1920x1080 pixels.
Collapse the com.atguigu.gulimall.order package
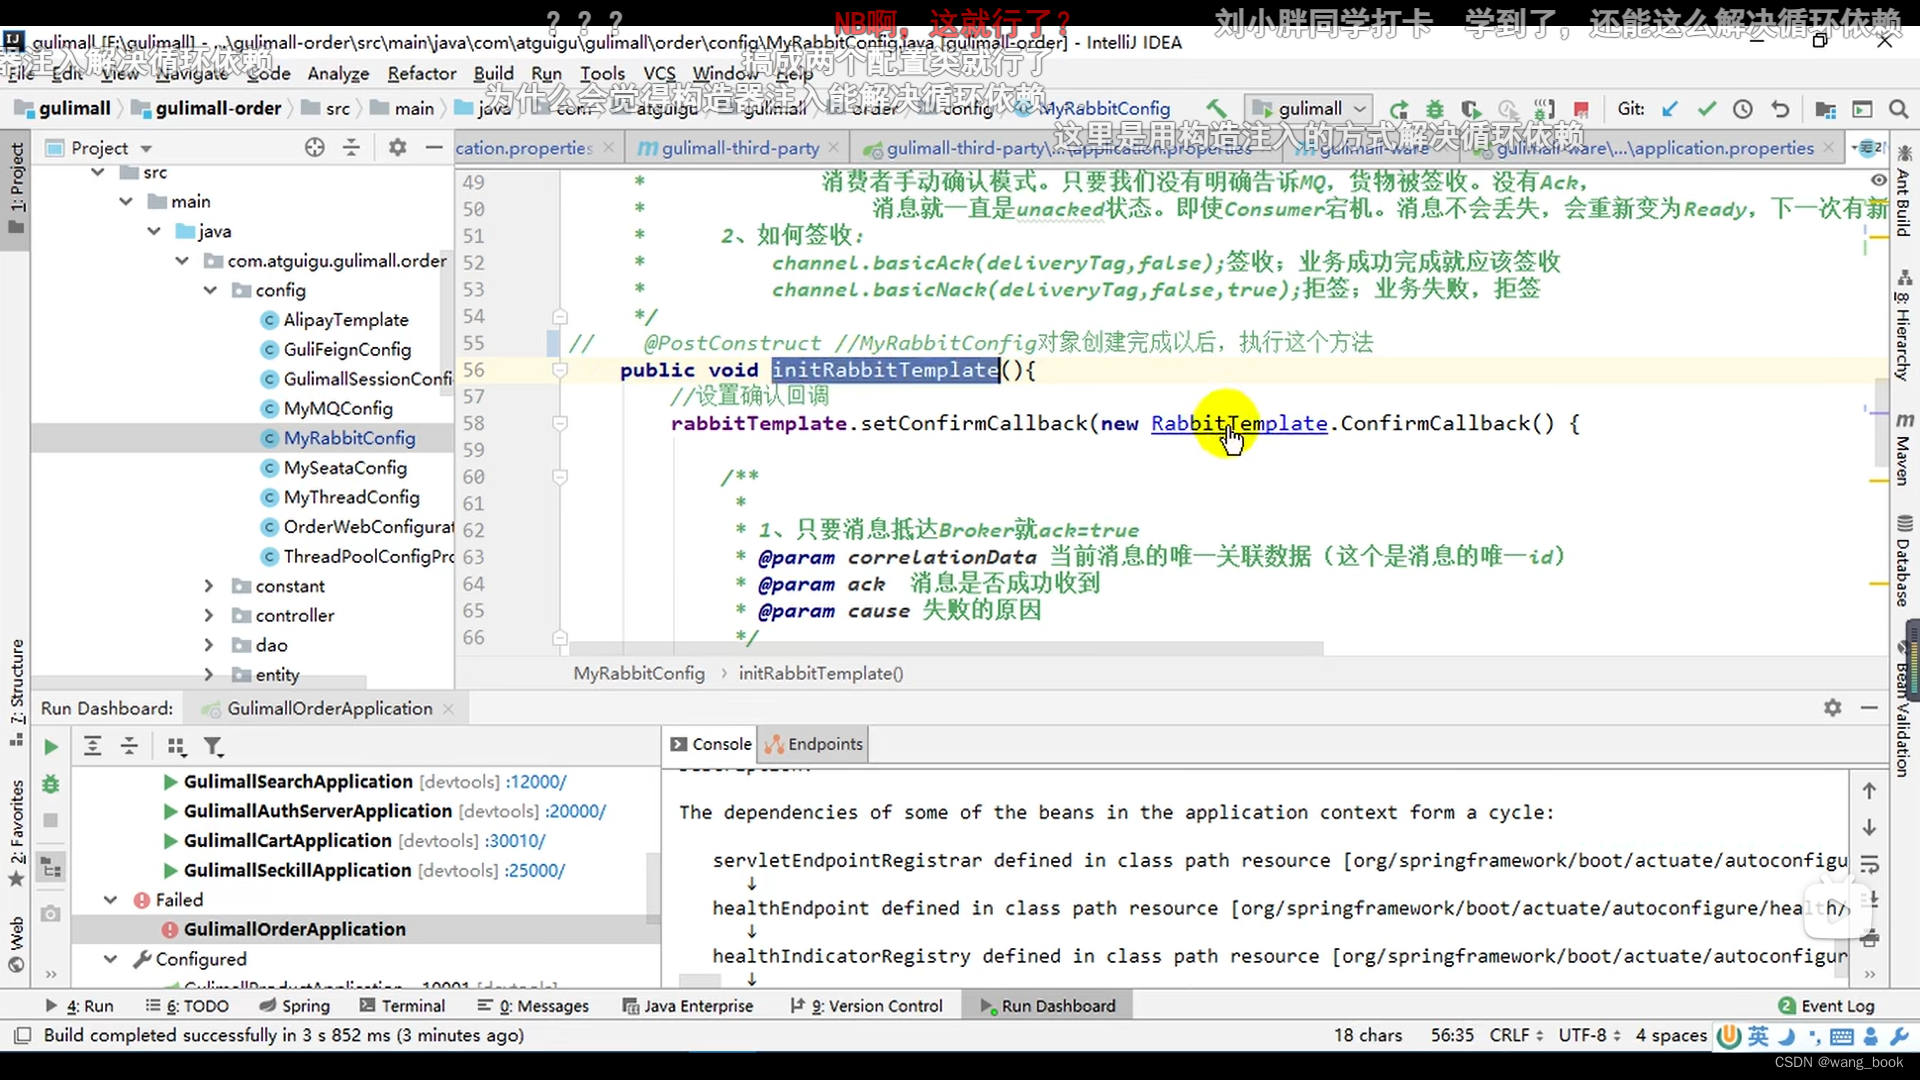tap(182, 261)
